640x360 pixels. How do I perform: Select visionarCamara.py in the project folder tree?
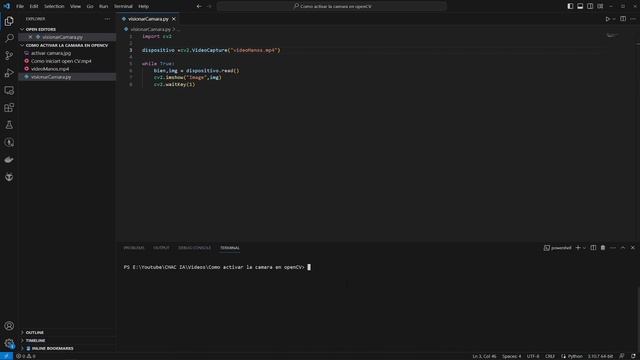[x=51, y=77]
